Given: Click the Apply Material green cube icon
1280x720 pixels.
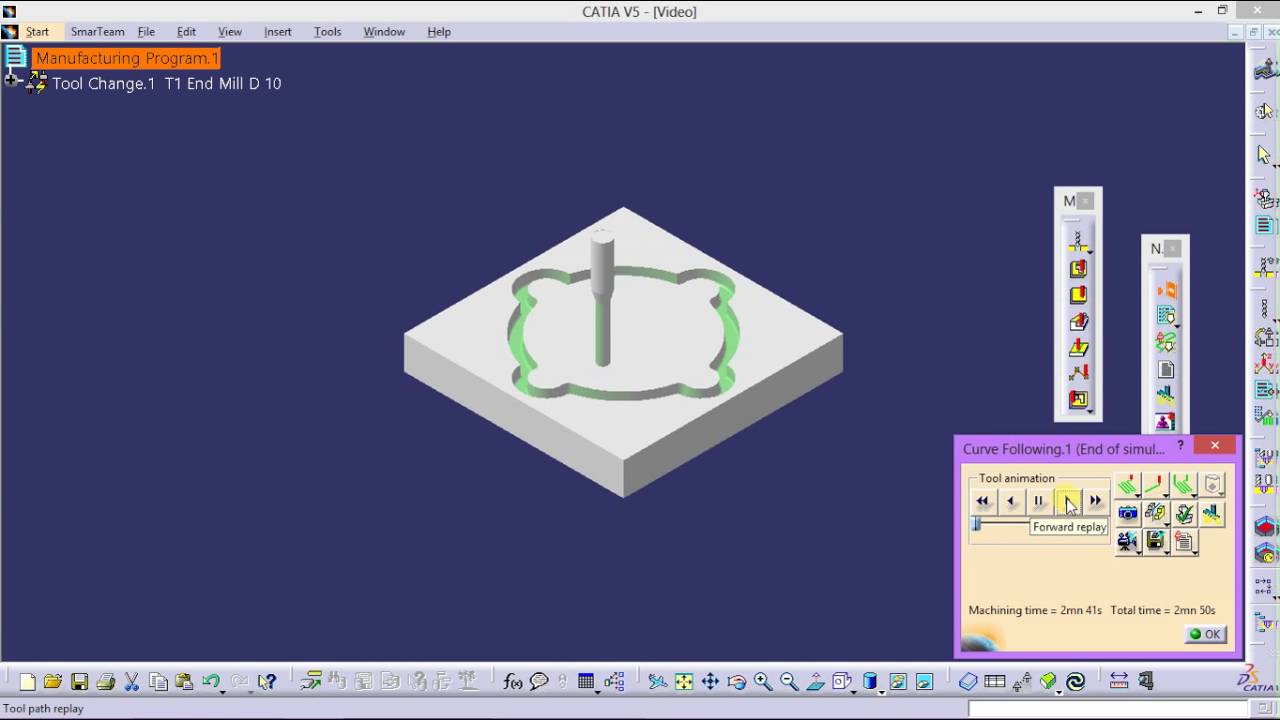Looking at the screenshot, I should point(1048,682).
